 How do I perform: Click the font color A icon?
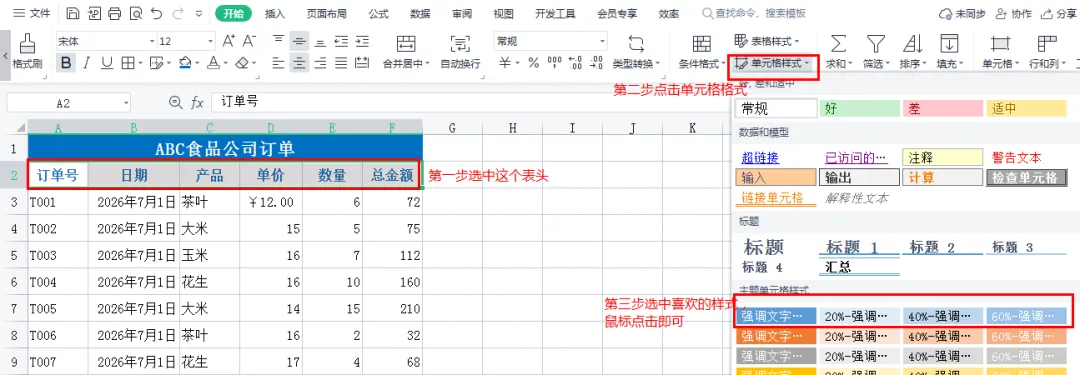click(x=214, y=63)
